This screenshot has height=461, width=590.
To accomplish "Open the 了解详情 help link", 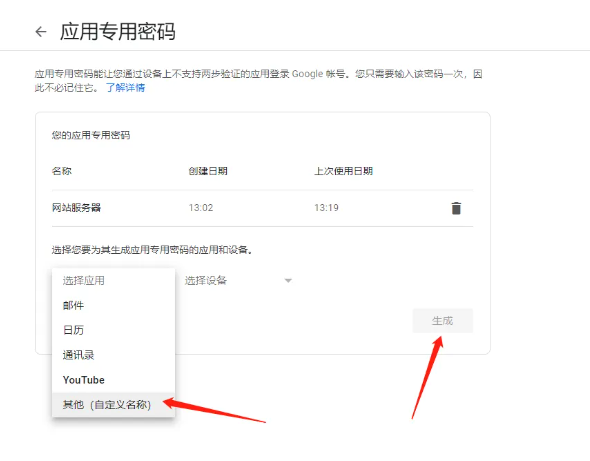I will click(x=125, y=88).
